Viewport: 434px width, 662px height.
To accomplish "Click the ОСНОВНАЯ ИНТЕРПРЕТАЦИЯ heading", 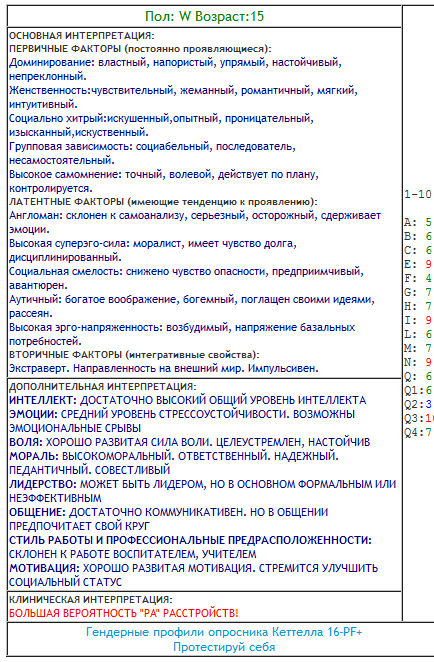I will 82,35.
